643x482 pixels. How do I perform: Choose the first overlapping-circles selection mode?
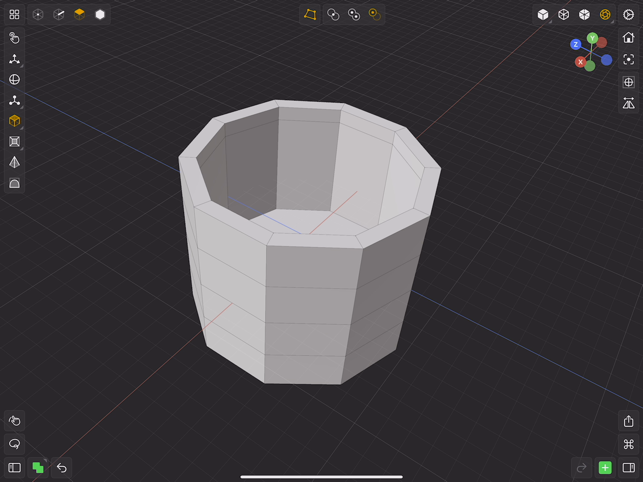click(x=333, y=15)
